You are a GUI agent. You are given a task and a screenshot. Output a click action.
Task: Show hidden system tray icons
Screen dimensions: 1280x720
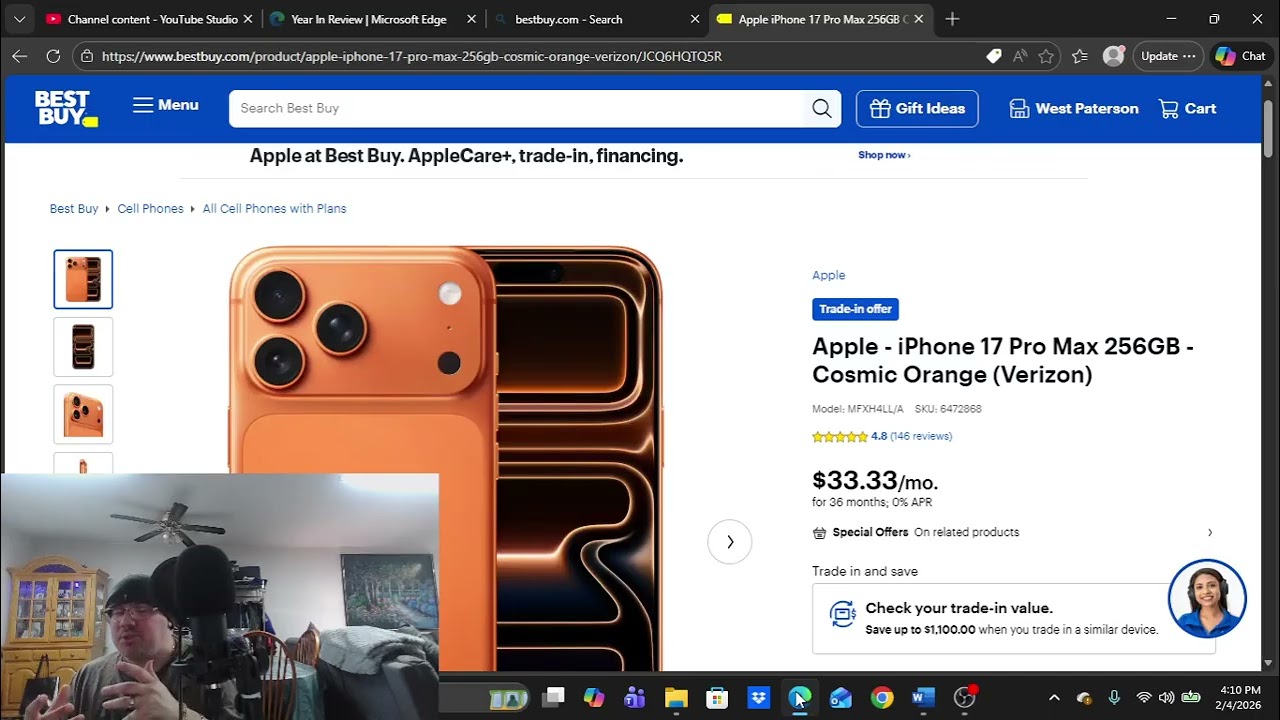coord(1054,698)
